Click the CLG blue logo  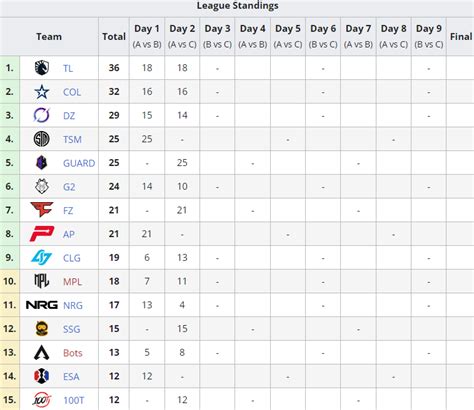(42, 258)
